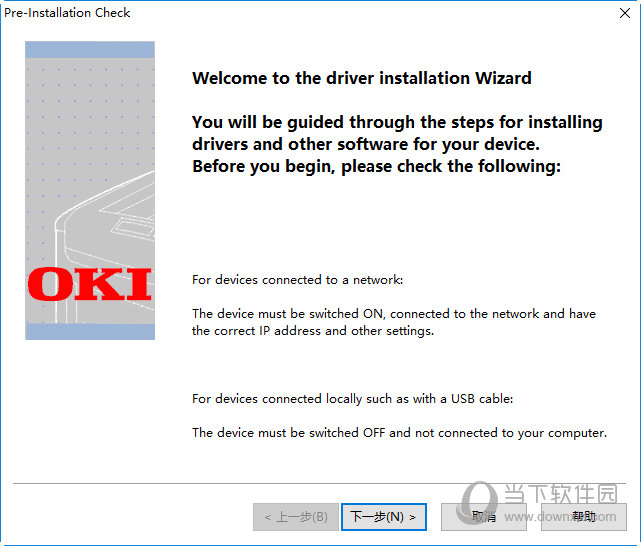The image size is (641, 546).
Task: Click the blue band atop the OKI banner
Action: [x=90, y=49]
